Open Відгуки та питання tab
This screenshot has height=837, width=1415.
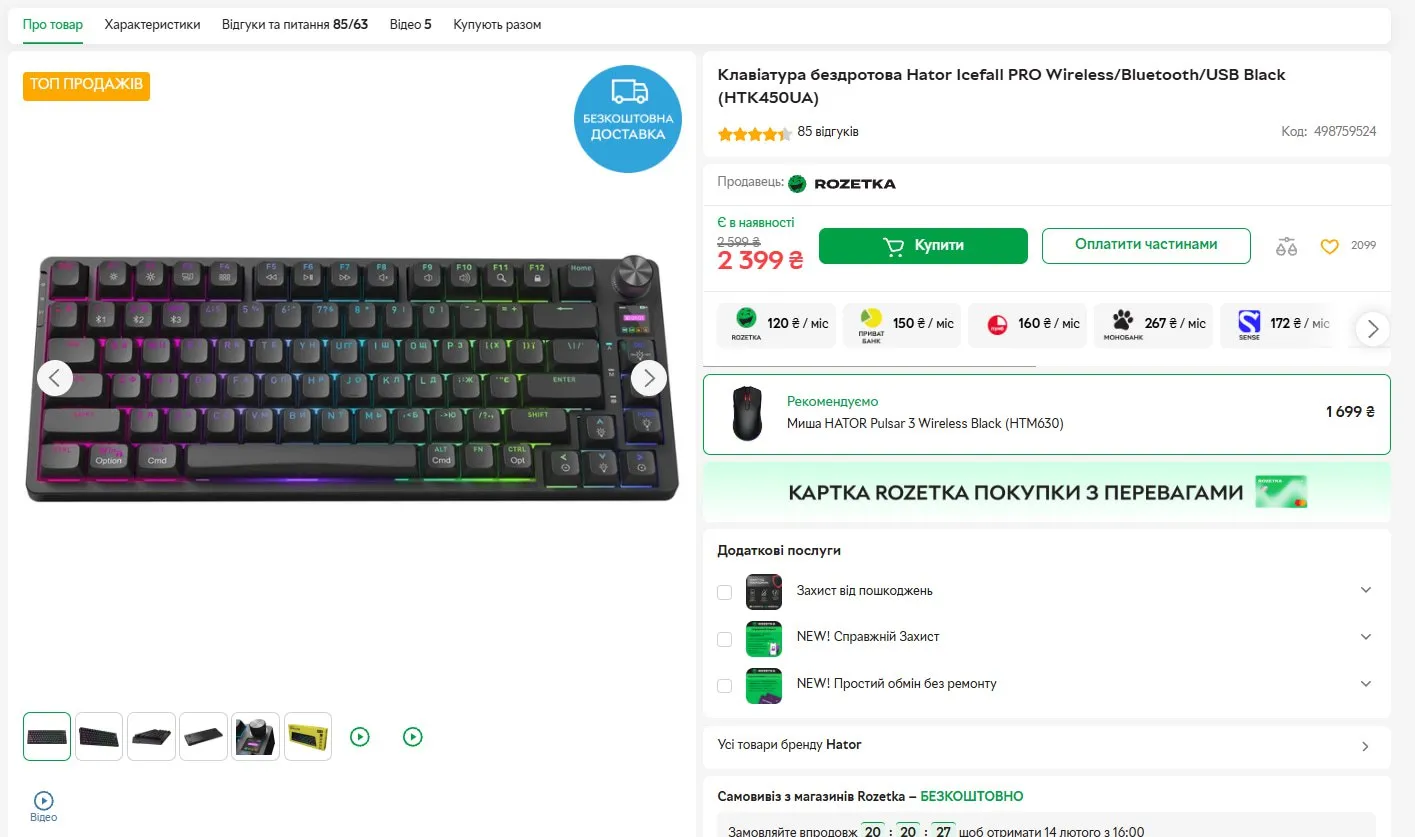(294, 24)
